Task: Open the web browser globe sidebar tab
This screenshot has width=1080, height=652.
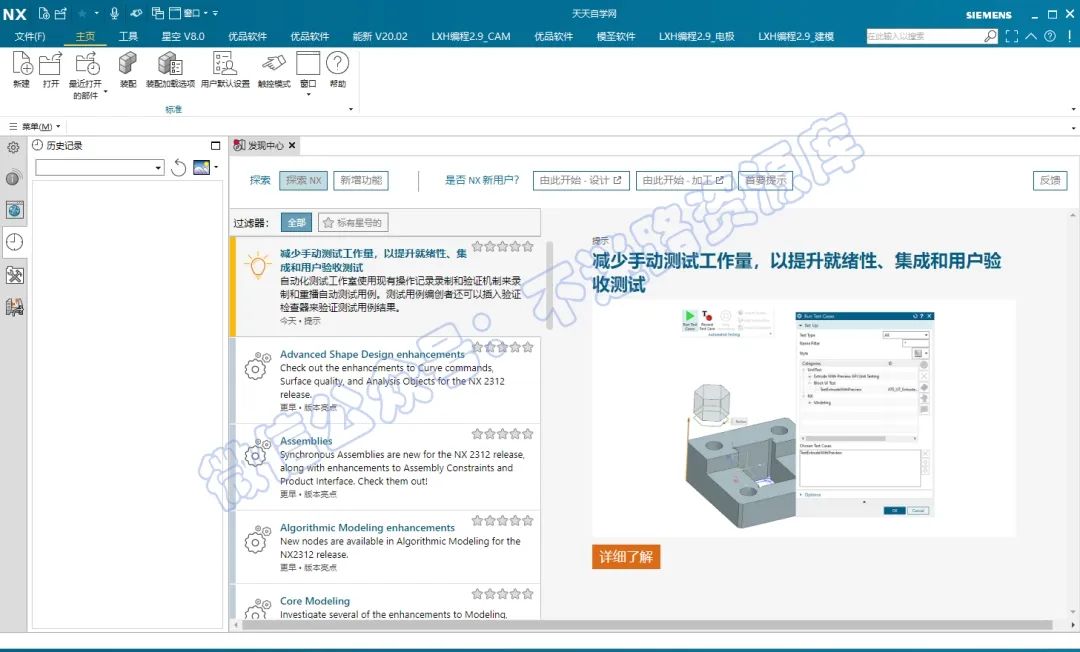Action: coord(14,210)
